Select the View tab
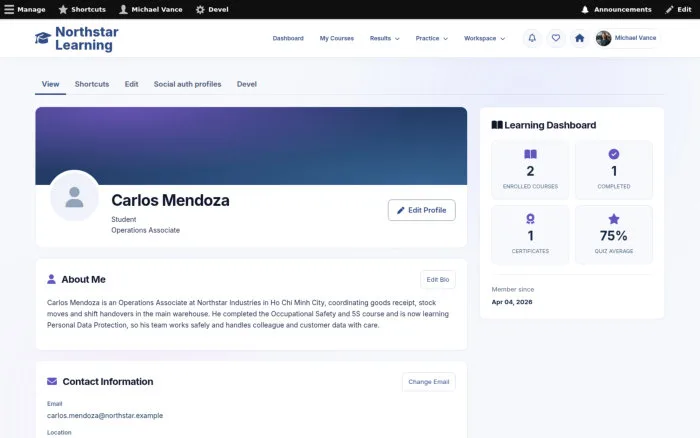The width and height of the screenshot is (700, 438). pos(50,84)
